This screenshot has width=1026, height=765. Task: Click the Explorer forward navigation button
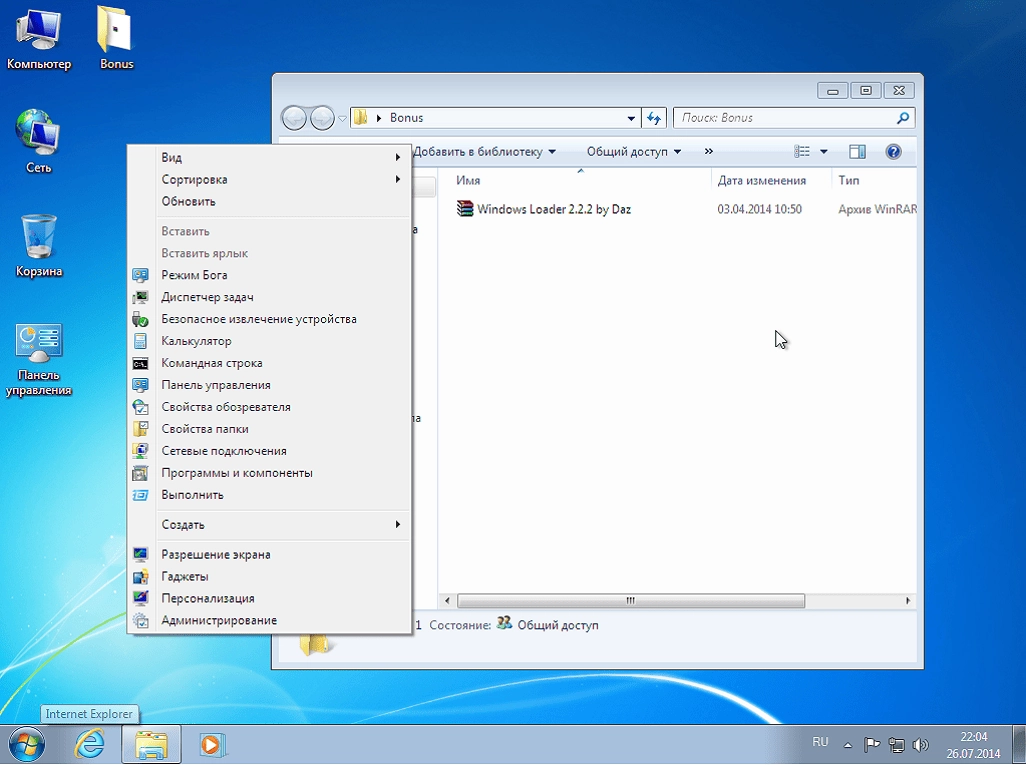(x=322, y=118)
